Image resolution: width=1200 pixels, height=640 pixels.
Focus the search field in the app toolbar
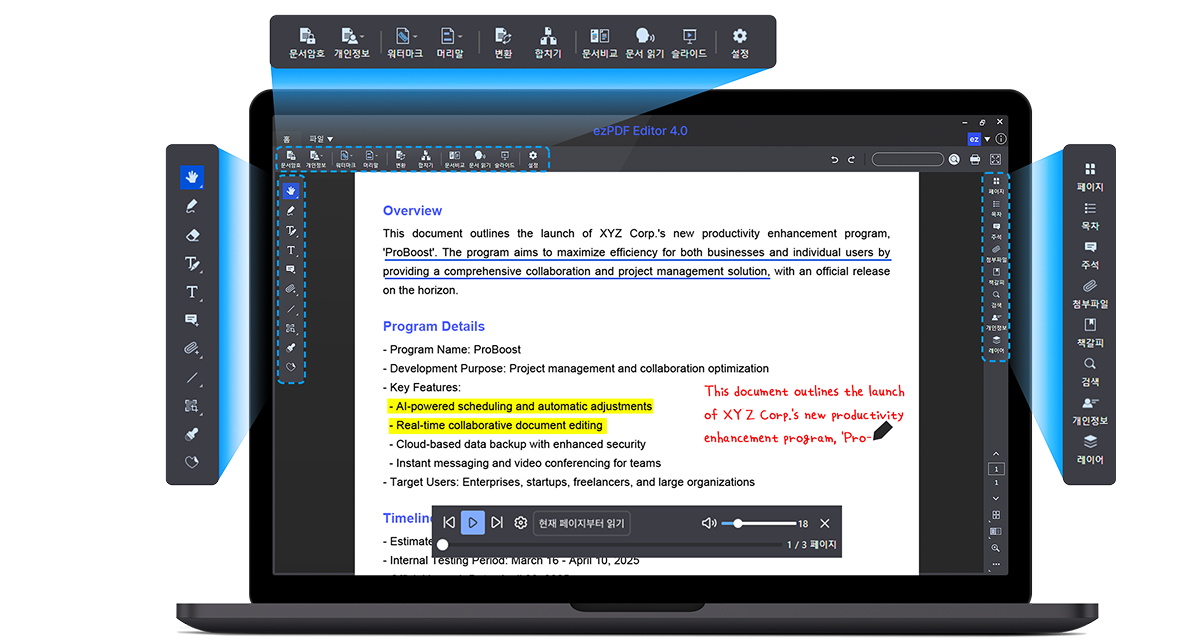[x=908, y=159]
